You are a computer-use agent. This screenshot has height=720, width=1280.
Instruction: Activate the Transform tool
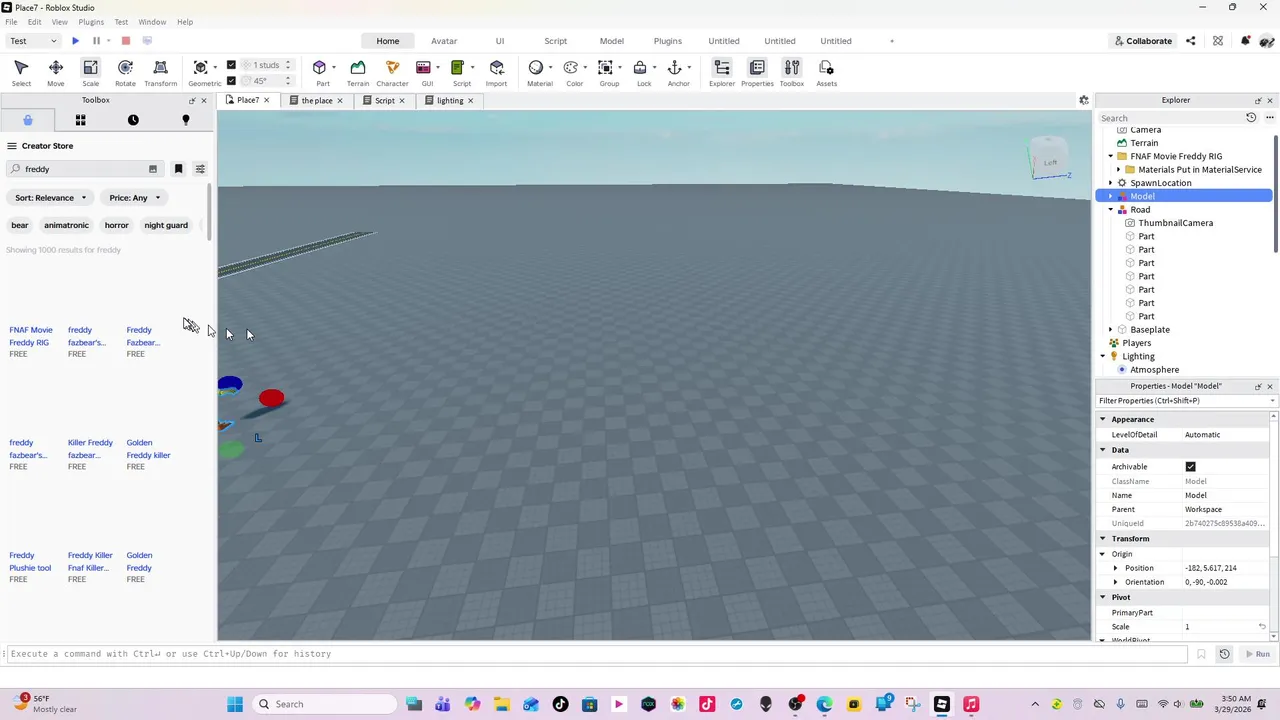coord(160,72)
